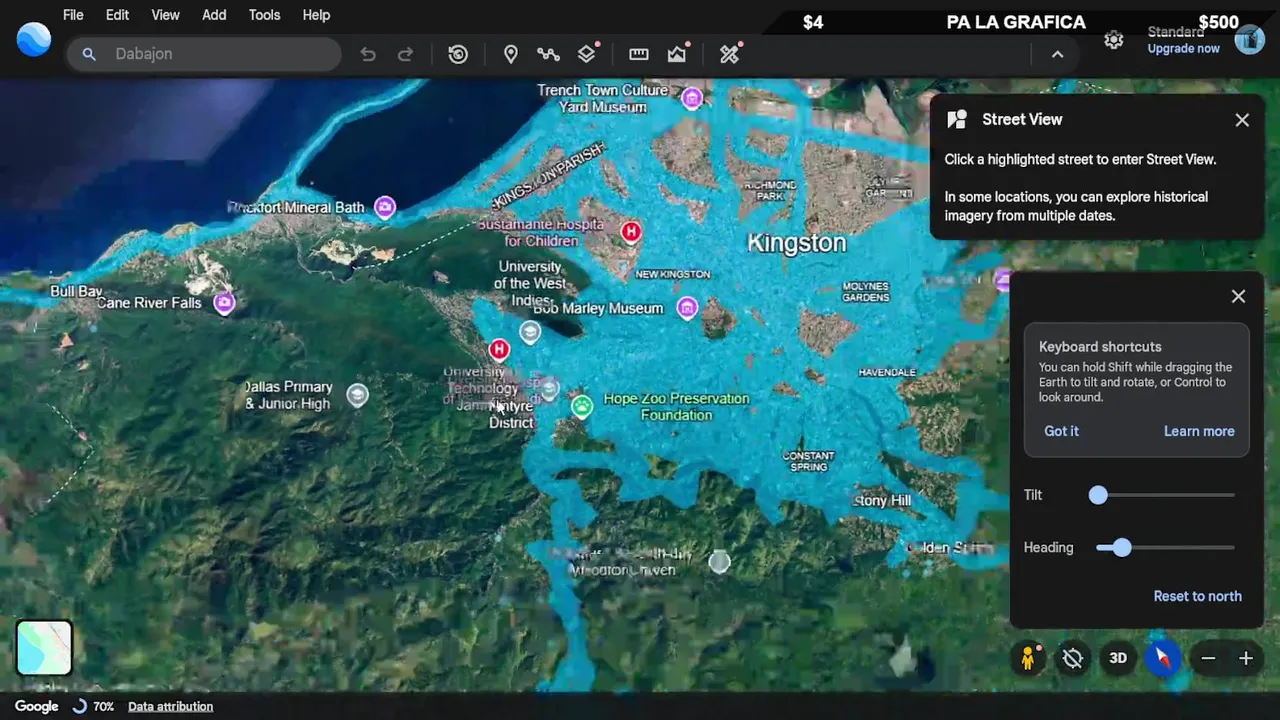The width and height of the screenshot is (1280, 720).
Task: Click Got it button
Action: pyautogui.click(x=1061, y=431)
